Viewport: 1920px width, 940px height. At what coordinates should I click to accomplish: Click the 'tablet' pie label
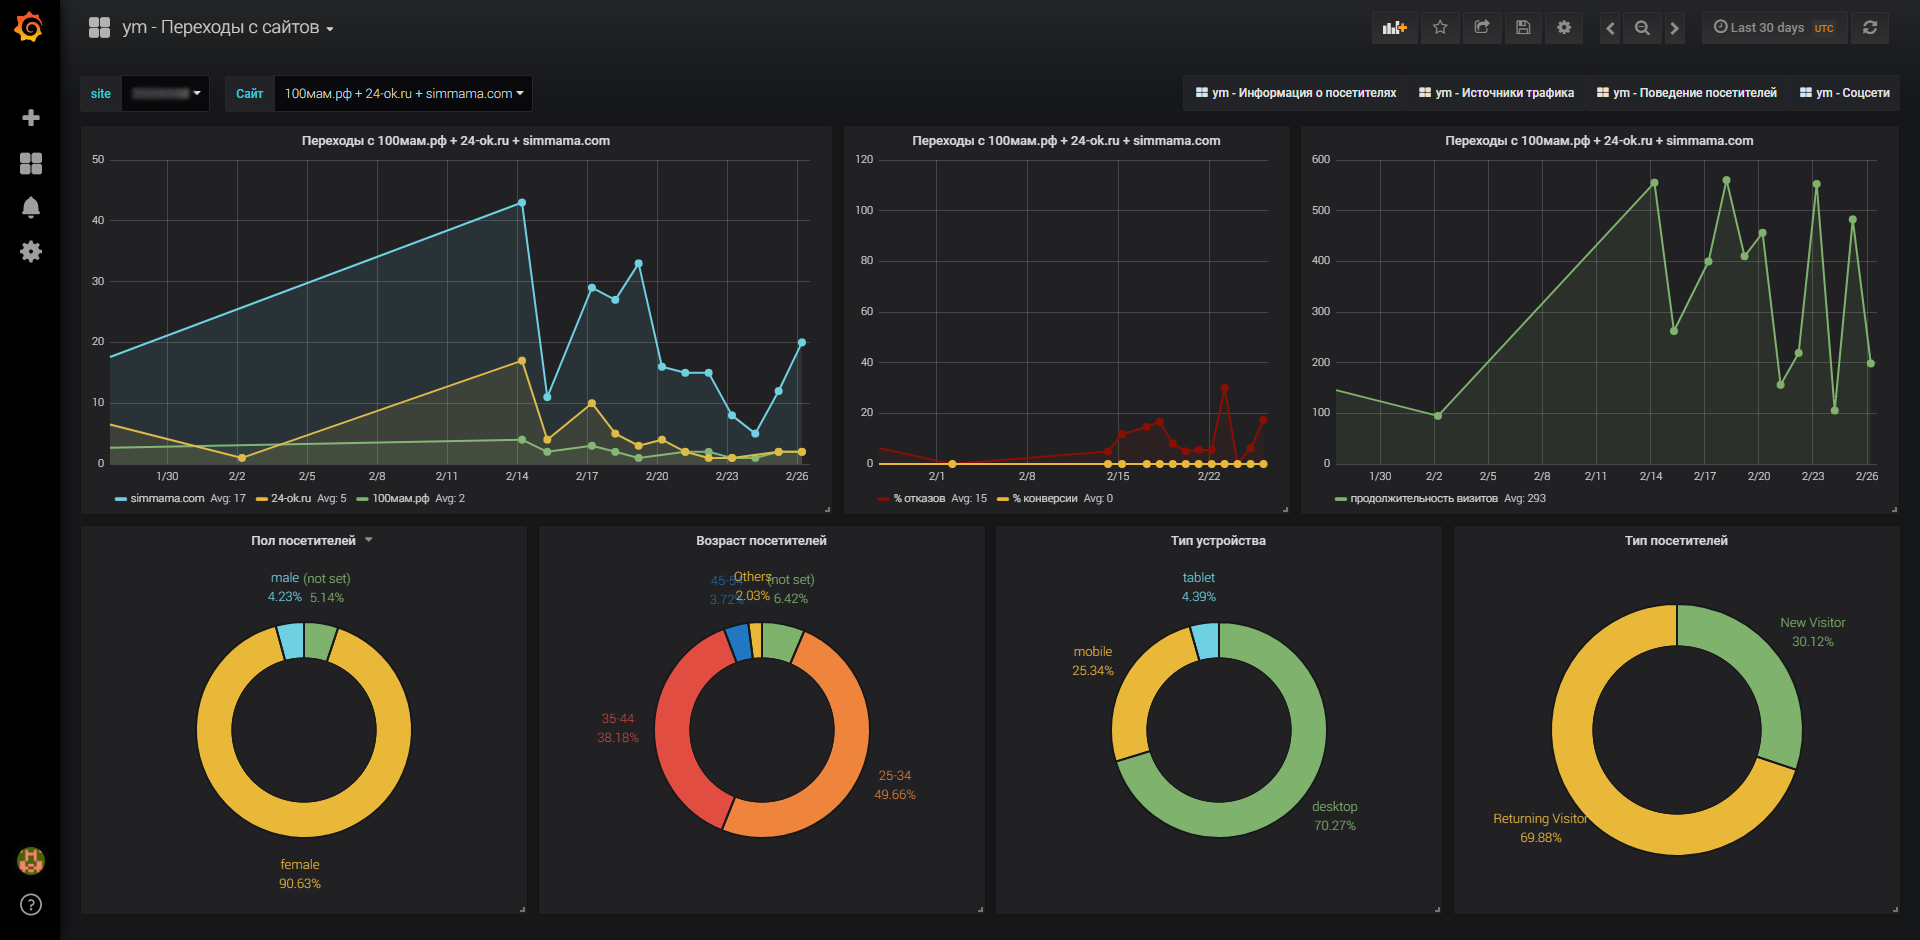tap(1198, 578)
